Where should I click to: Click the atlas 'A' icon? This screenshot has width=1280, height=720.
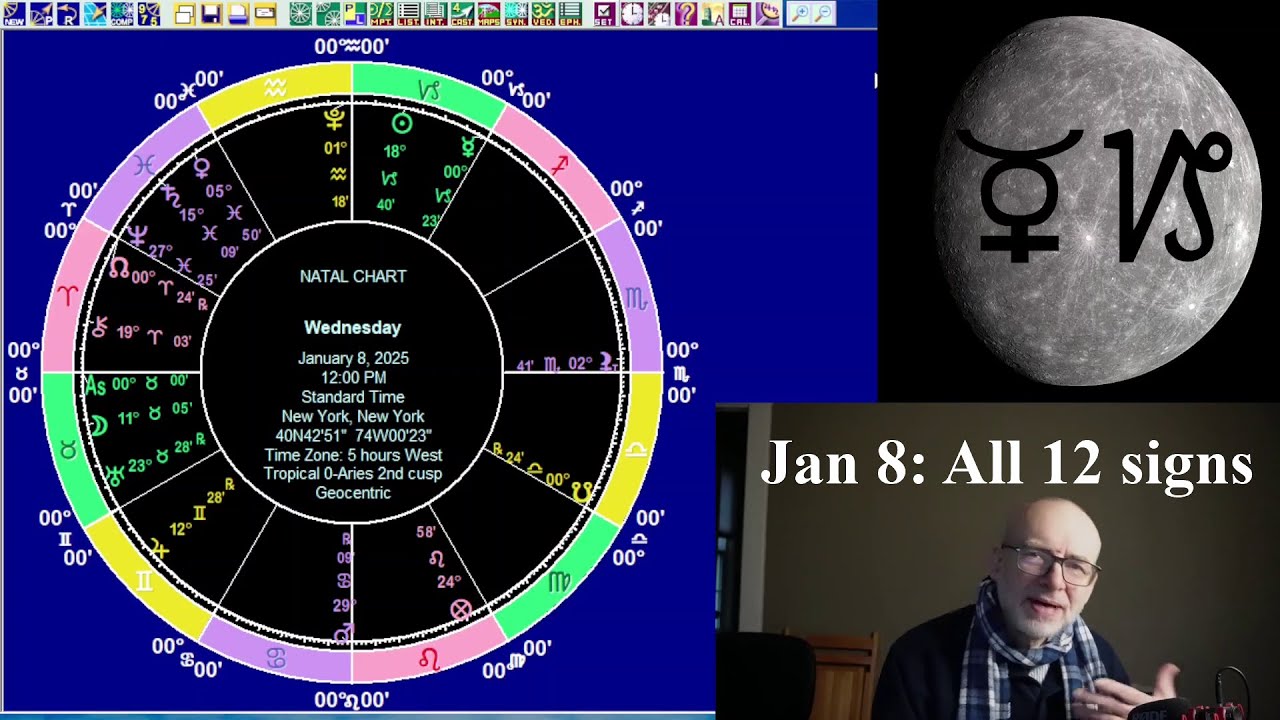pos(713,14)
